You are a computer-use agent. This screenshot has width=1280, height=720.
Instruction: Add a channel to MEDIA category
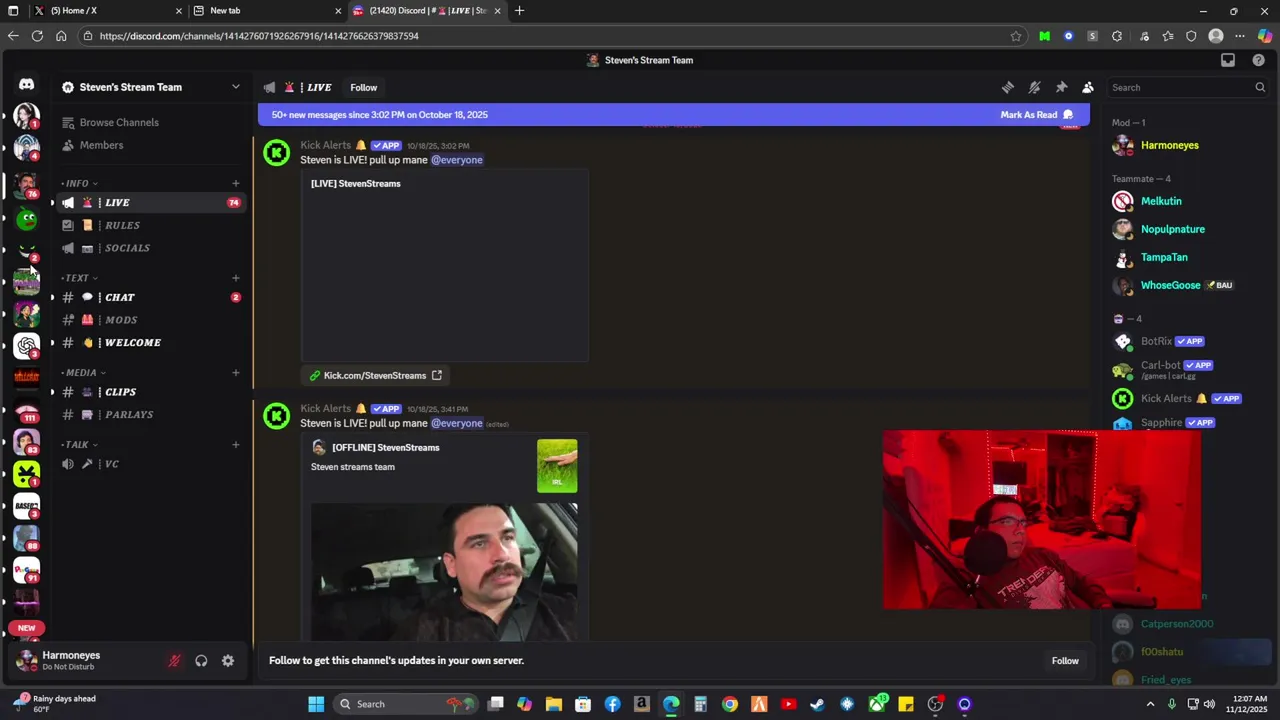click(236, 373)
